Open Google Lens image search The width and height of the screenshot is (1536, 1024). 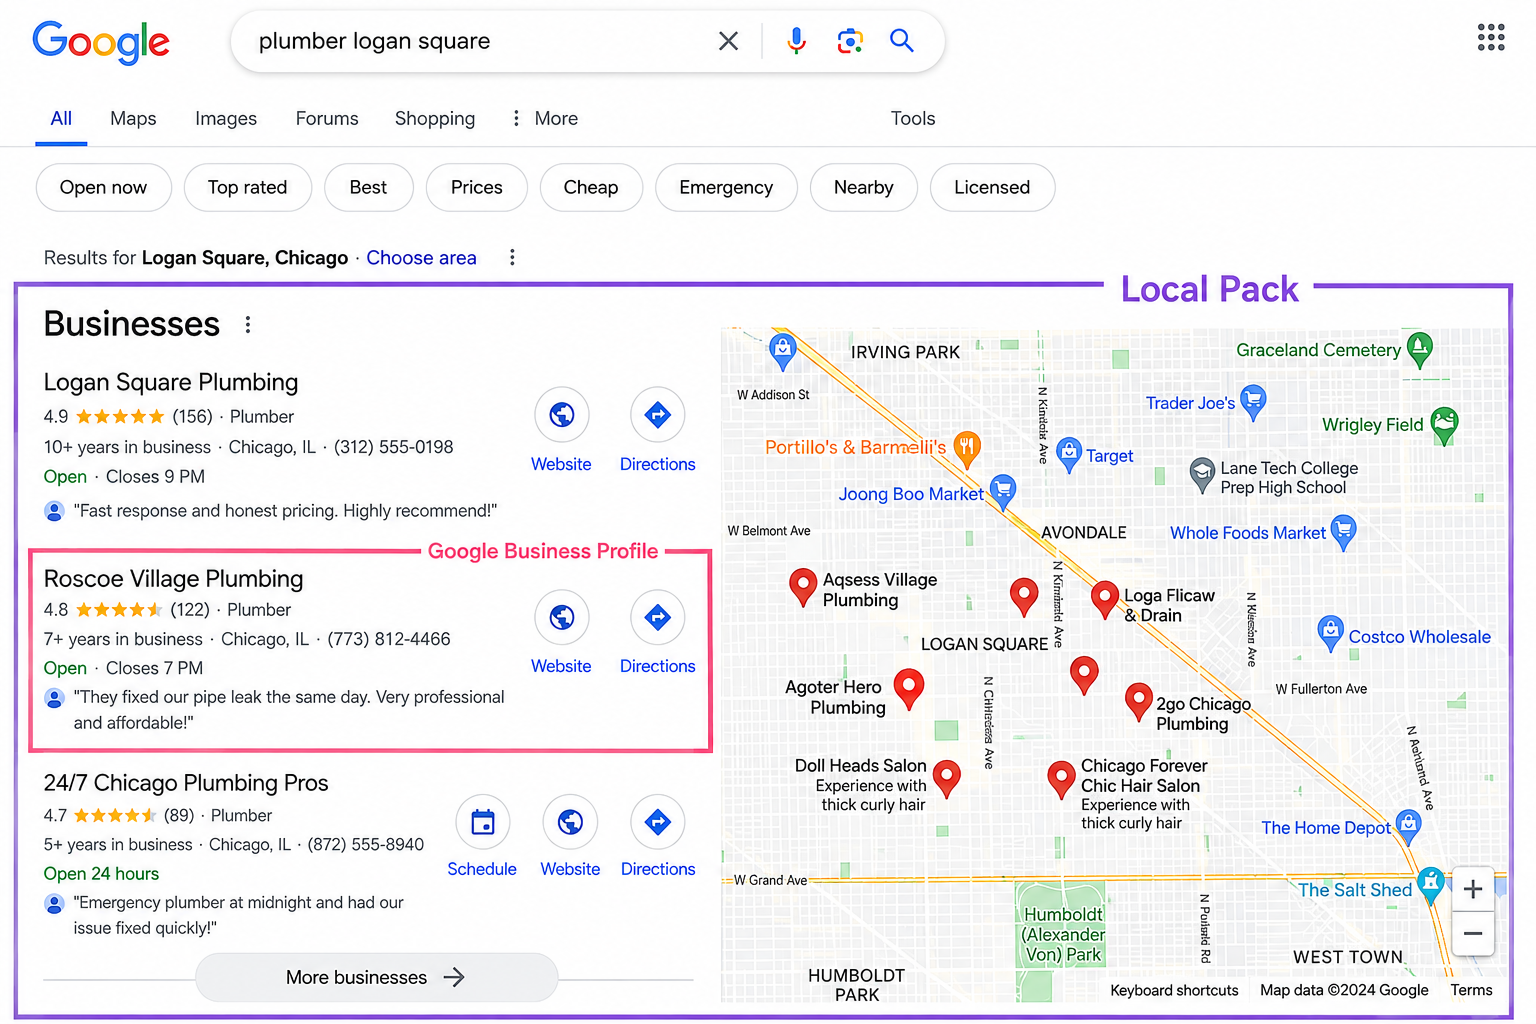pyautogui.click(x=850, y=41)
